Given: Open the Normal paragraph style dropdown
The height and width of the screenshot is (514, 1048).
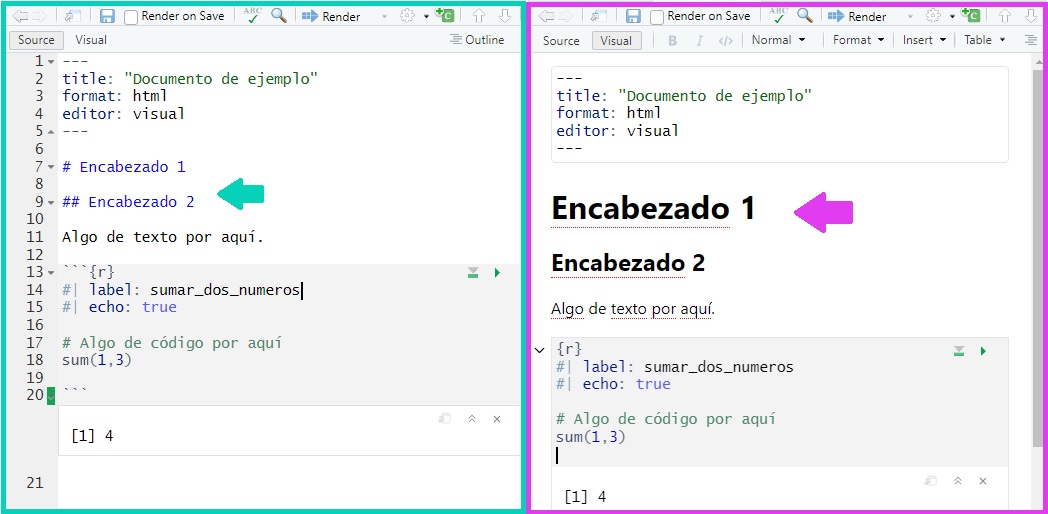Looking at the screenshot, I should [x=777, y=40].
